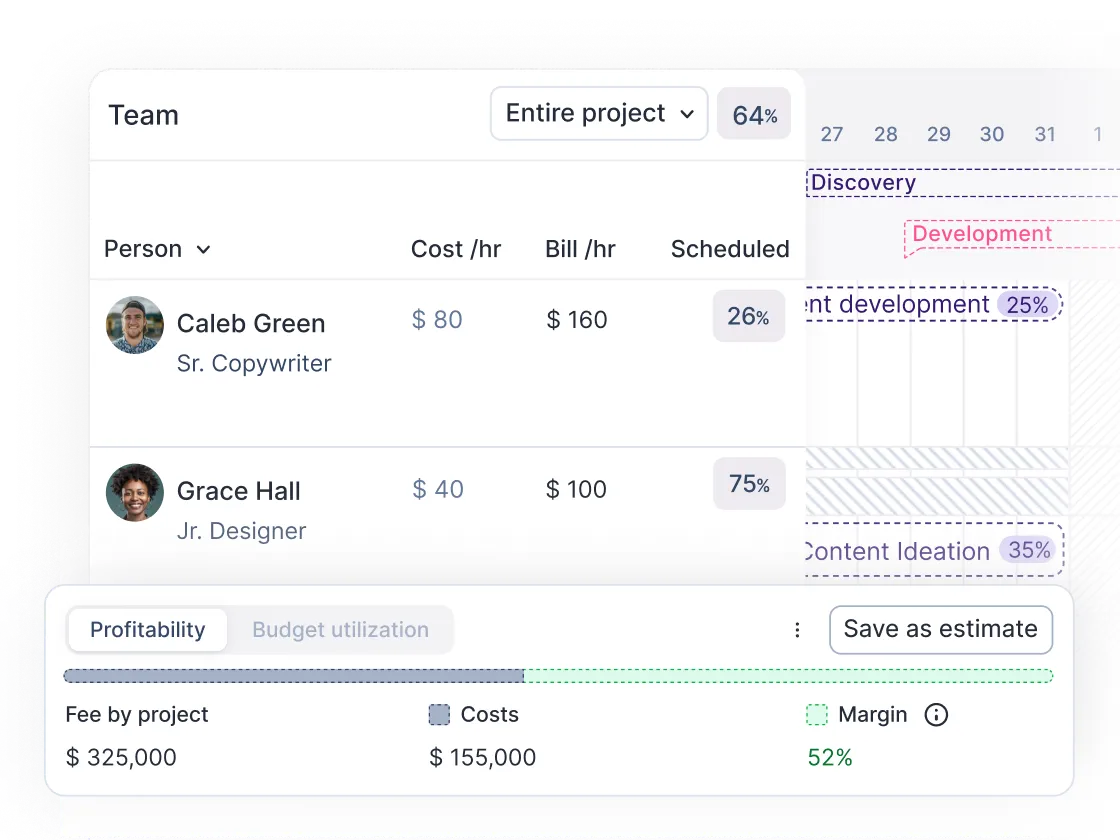Select date 28 on the timeline header
This screenshot has width=1120, height=840.
click(x=885, y=134)
